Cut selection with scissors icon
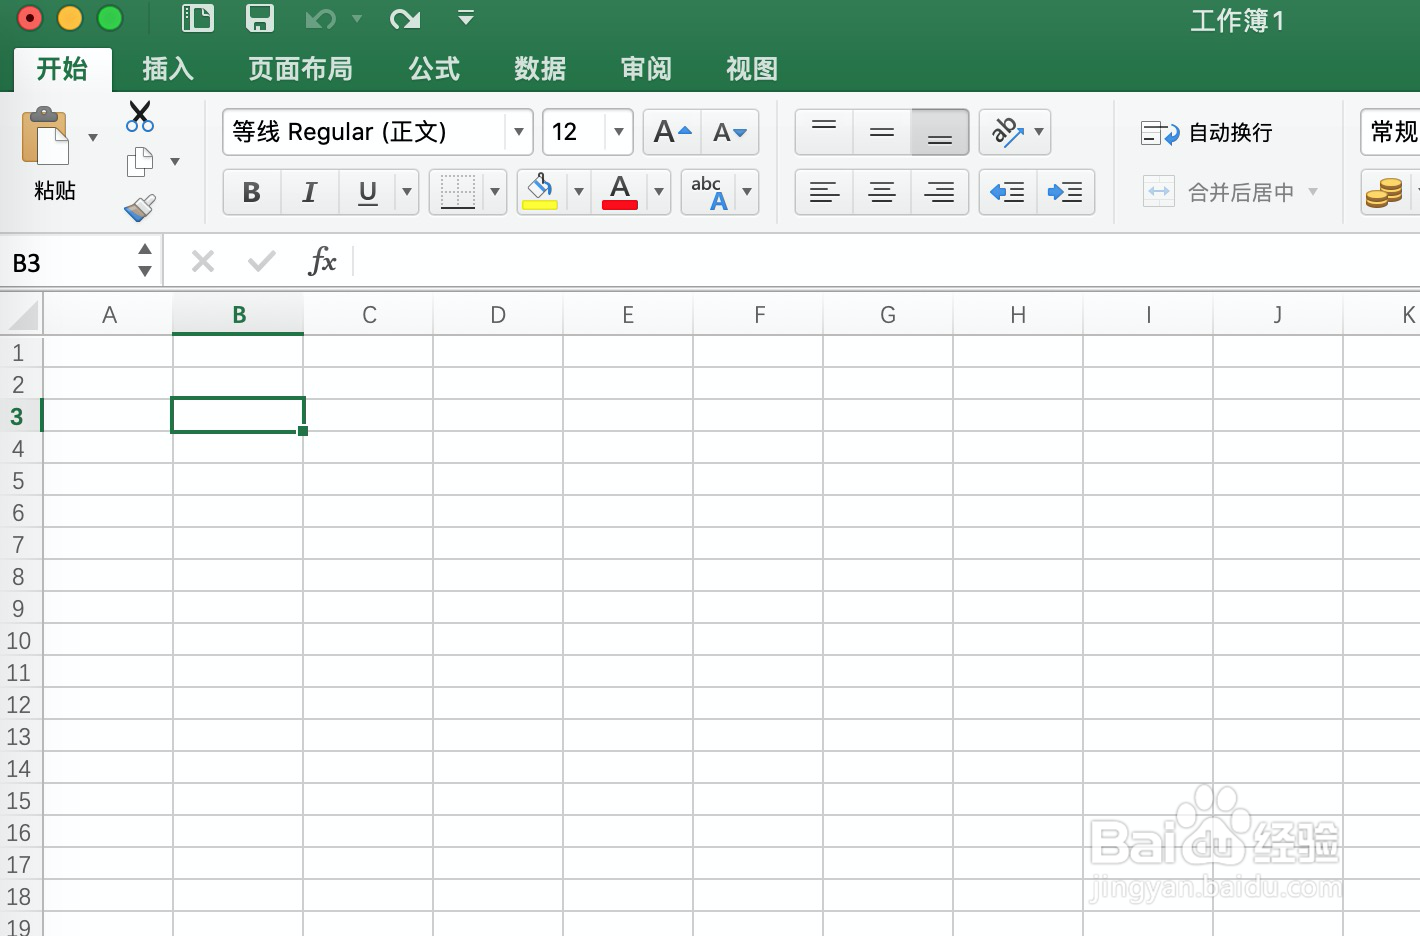This screenshot has width=1420, height=936. [140, 116]
